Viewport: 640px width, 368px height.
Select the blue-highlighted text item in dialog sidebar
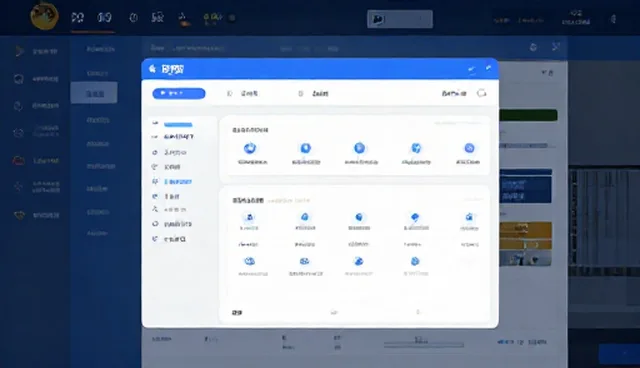coord(178,182)
